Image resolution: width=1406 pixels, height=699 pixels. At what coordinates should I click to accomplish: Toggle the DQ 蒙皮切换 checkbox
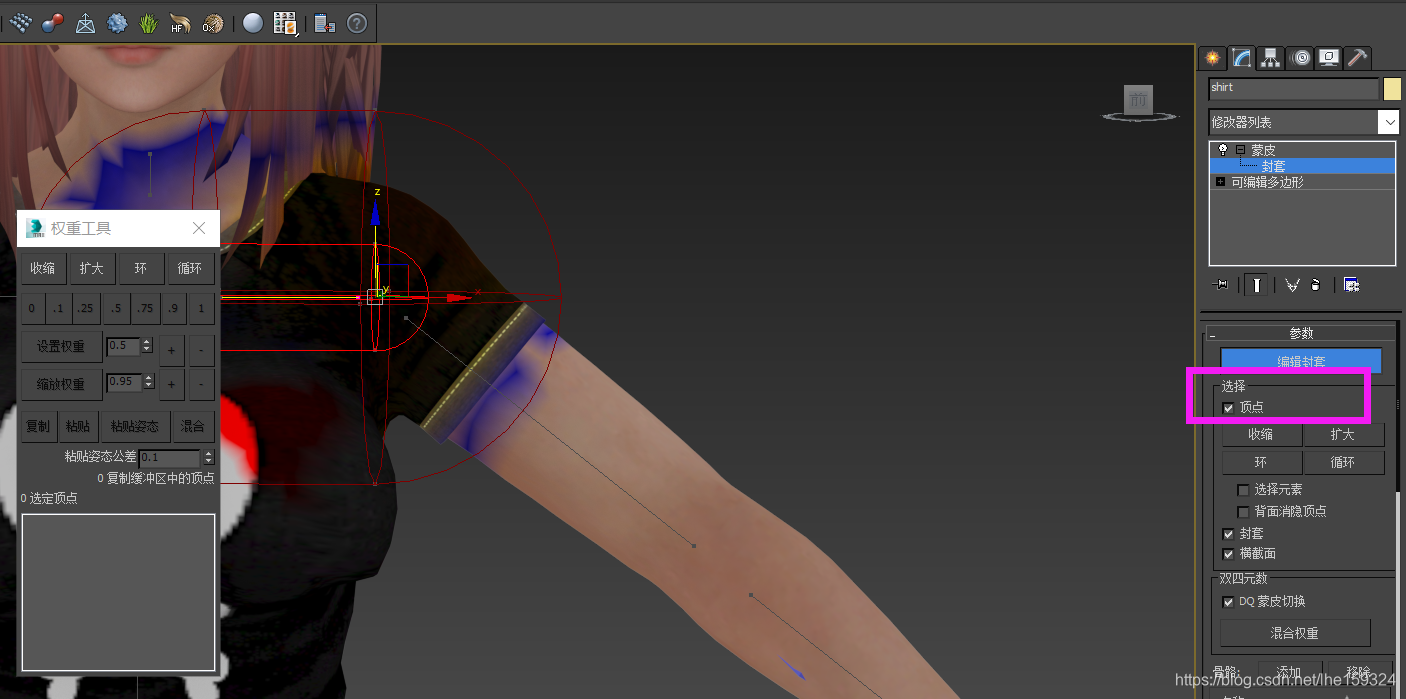(x=1228, y=602)
